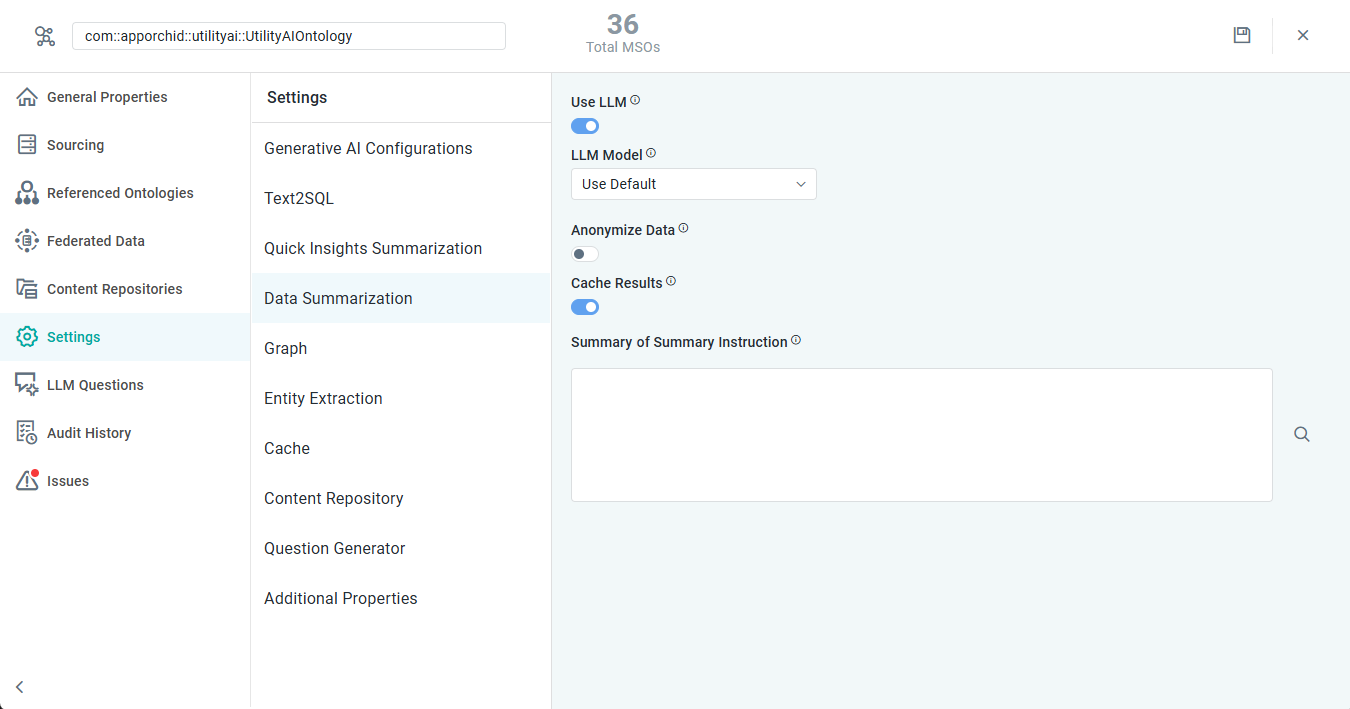The width and height of the screenshot is (1350, 709).
Task: Click into the Summary of Summary Instruction textbox
Action: [x=921, y=434]
